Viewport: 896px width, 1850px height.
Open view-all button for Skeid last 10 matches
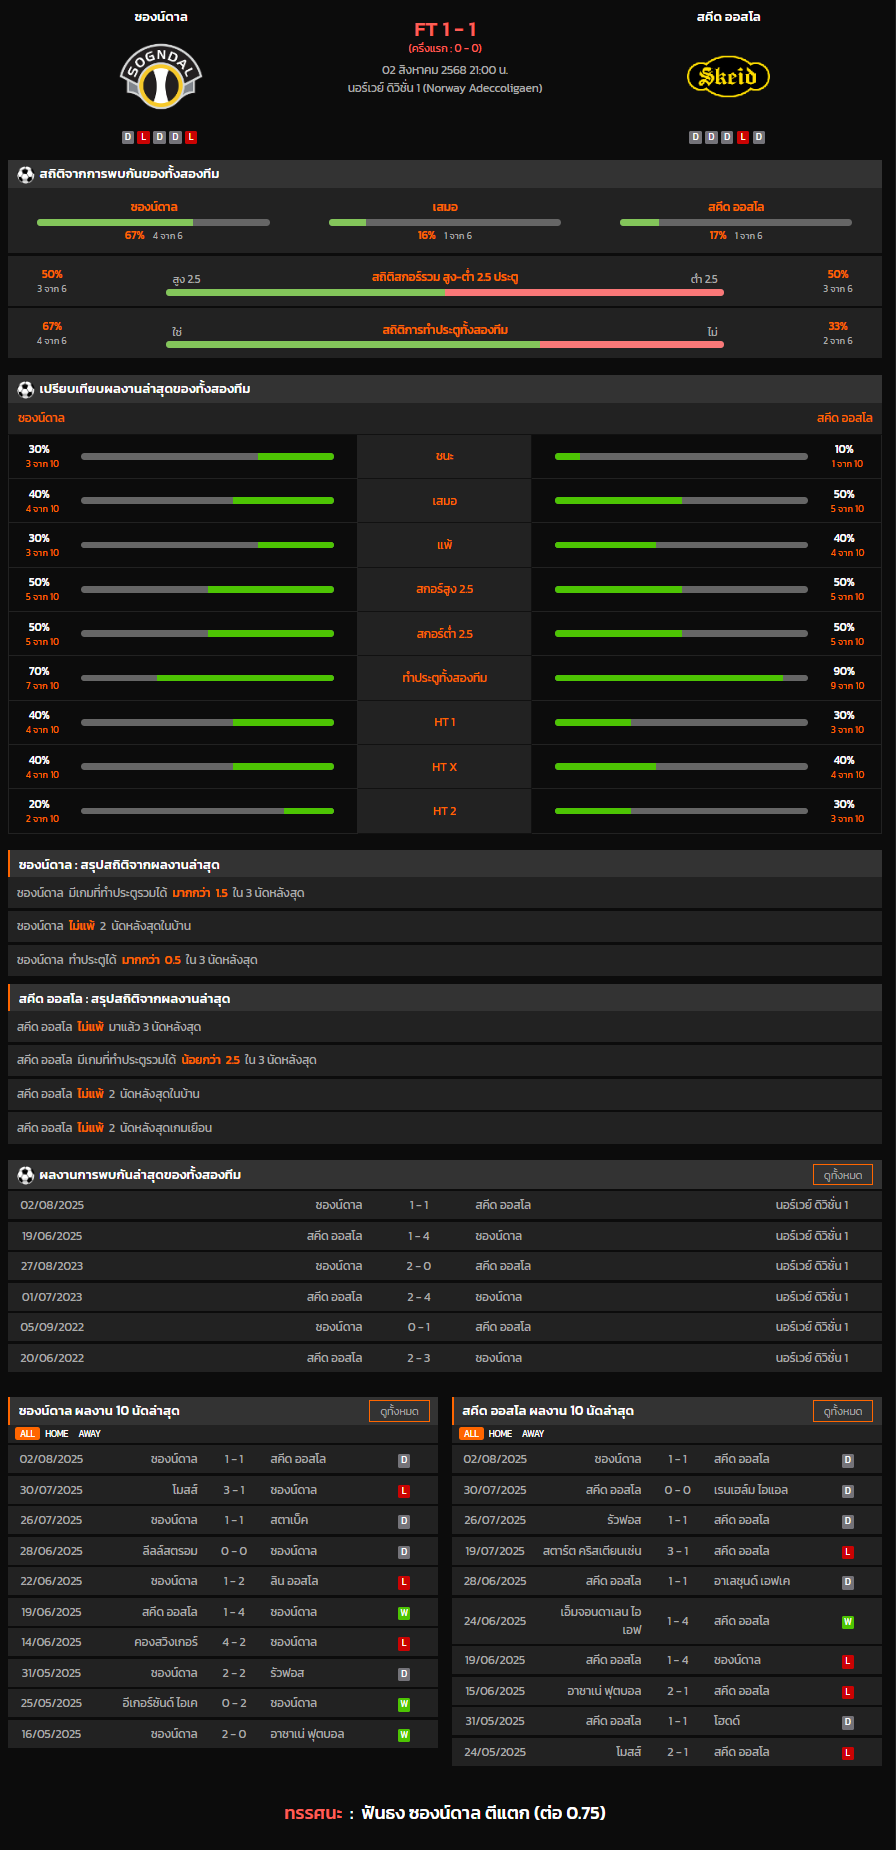point(843,1411)
